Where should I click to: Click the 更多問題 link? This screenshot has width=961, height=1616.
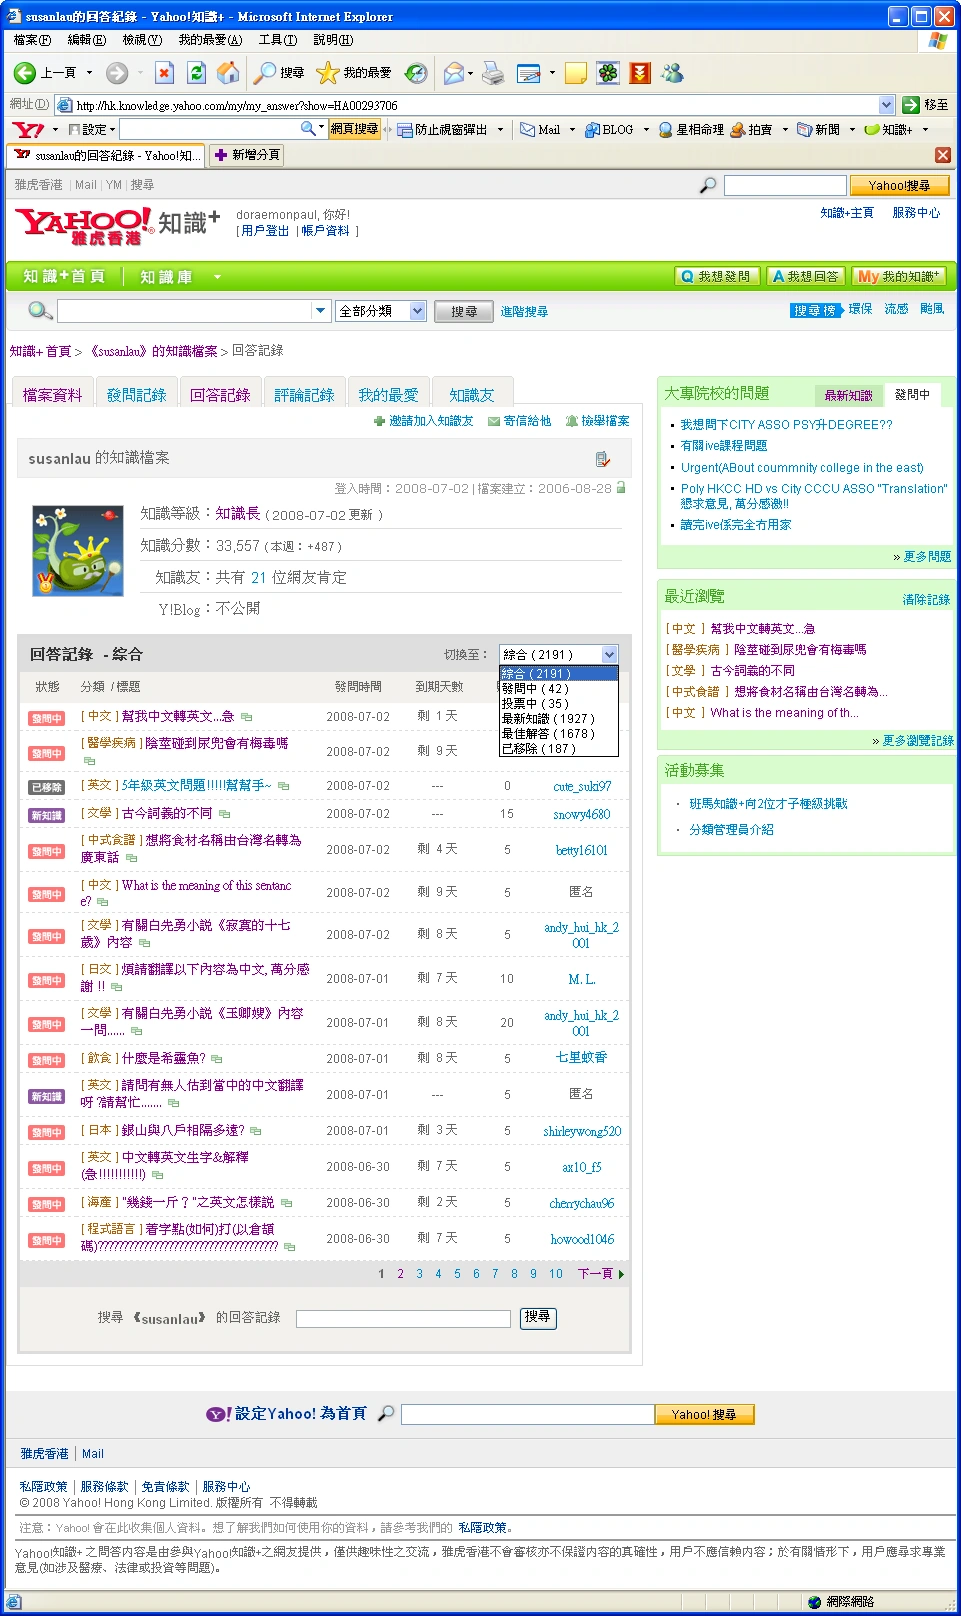(927, 557)
